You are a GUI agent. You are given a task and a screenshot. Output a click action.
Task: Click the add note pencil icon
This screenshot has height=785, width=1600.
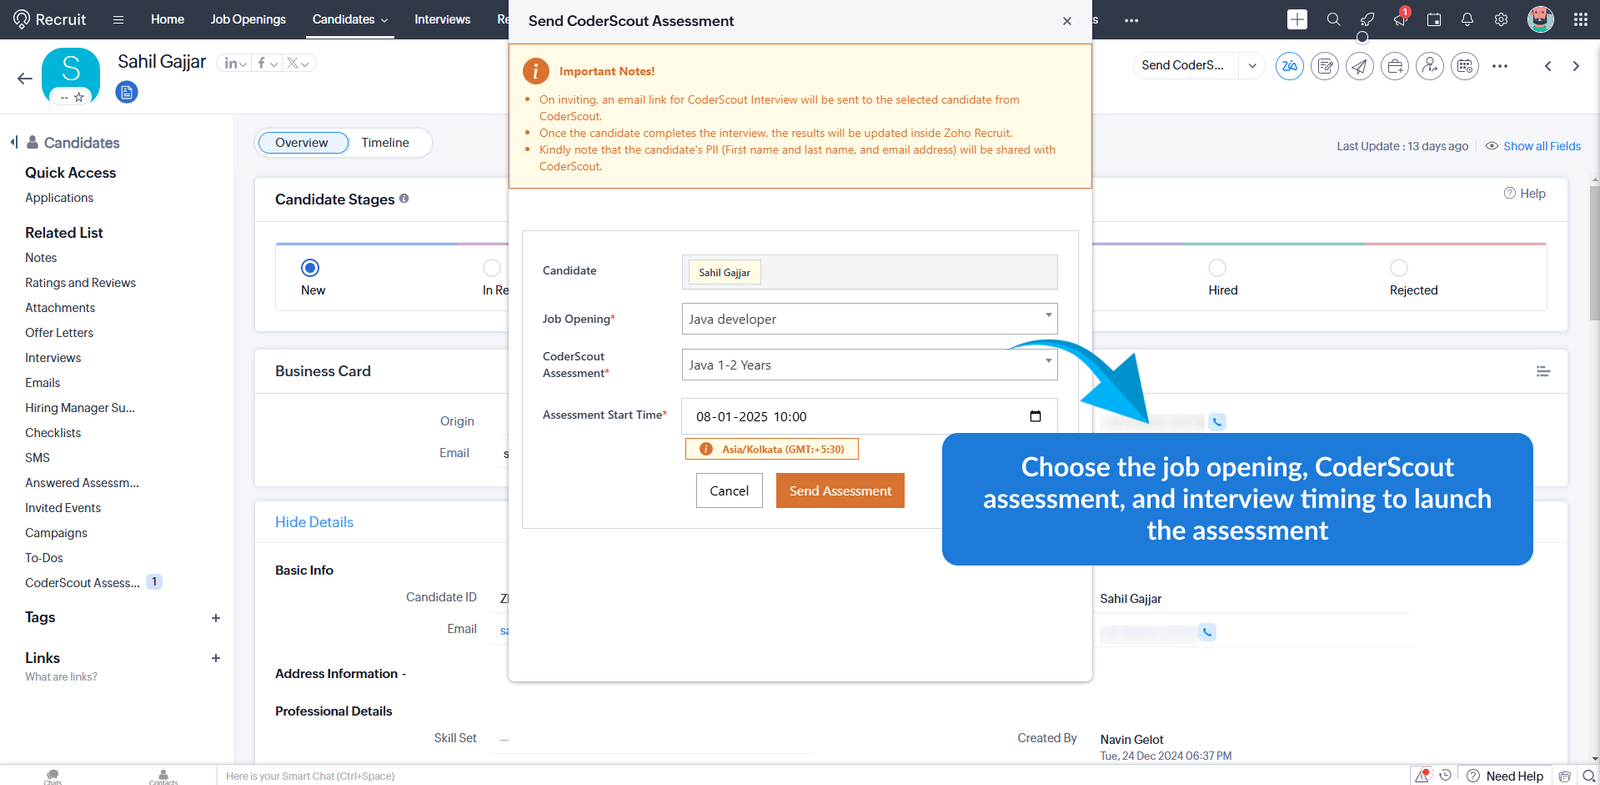(1324, 66)
